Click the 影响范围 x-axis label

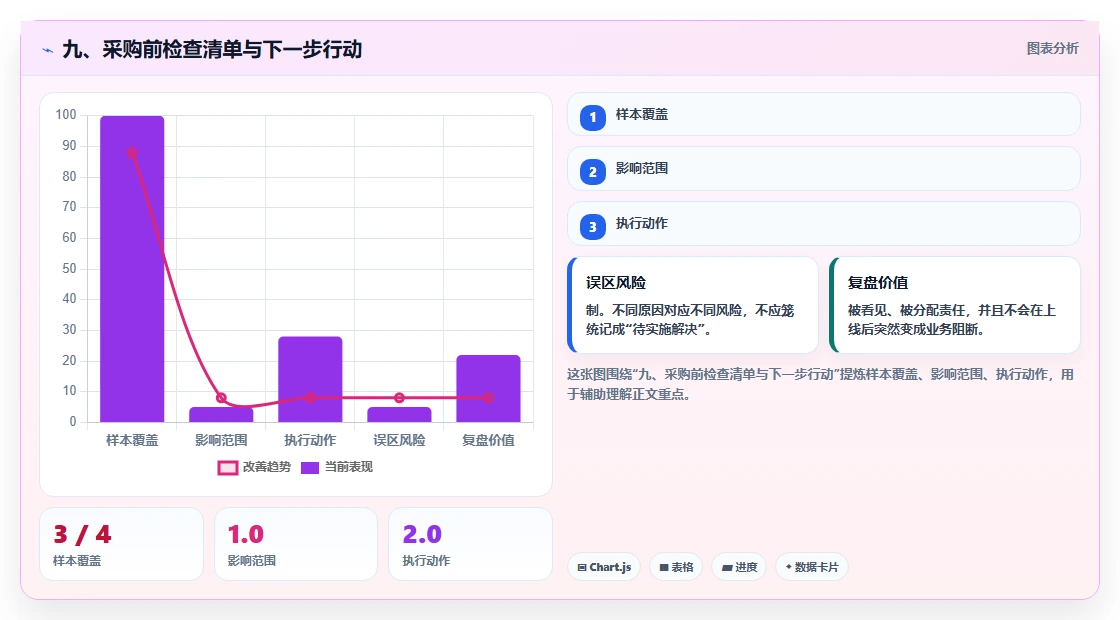pos(221,441)
